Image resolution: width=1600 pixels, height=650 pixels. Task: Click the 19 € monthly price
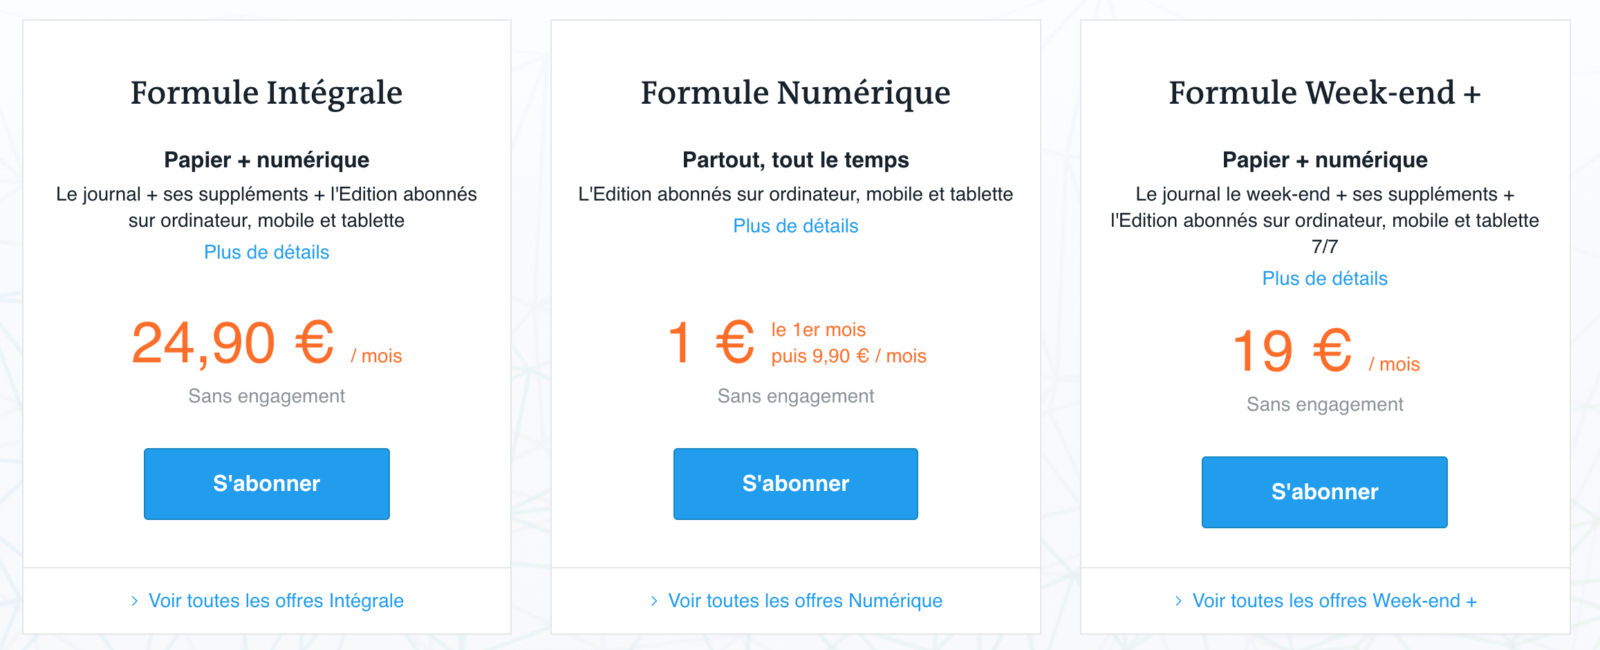pyautogui.click(x=1292, y=352)
